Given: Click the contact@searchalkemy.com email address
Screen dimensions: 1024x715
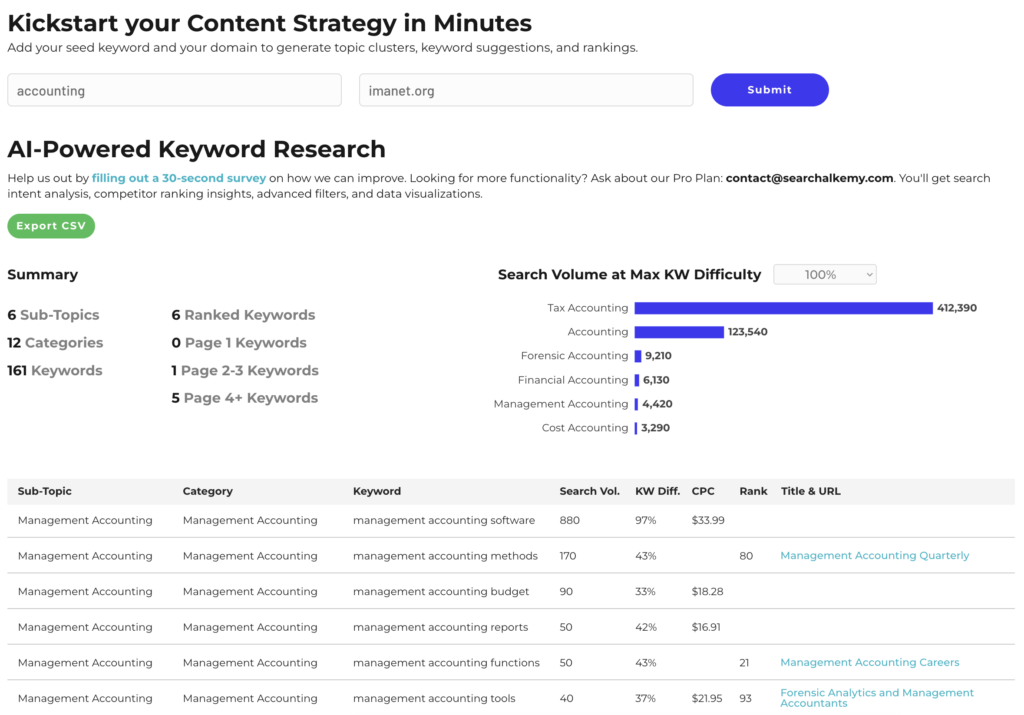Looking at the screenshot, I should point(808,178).
